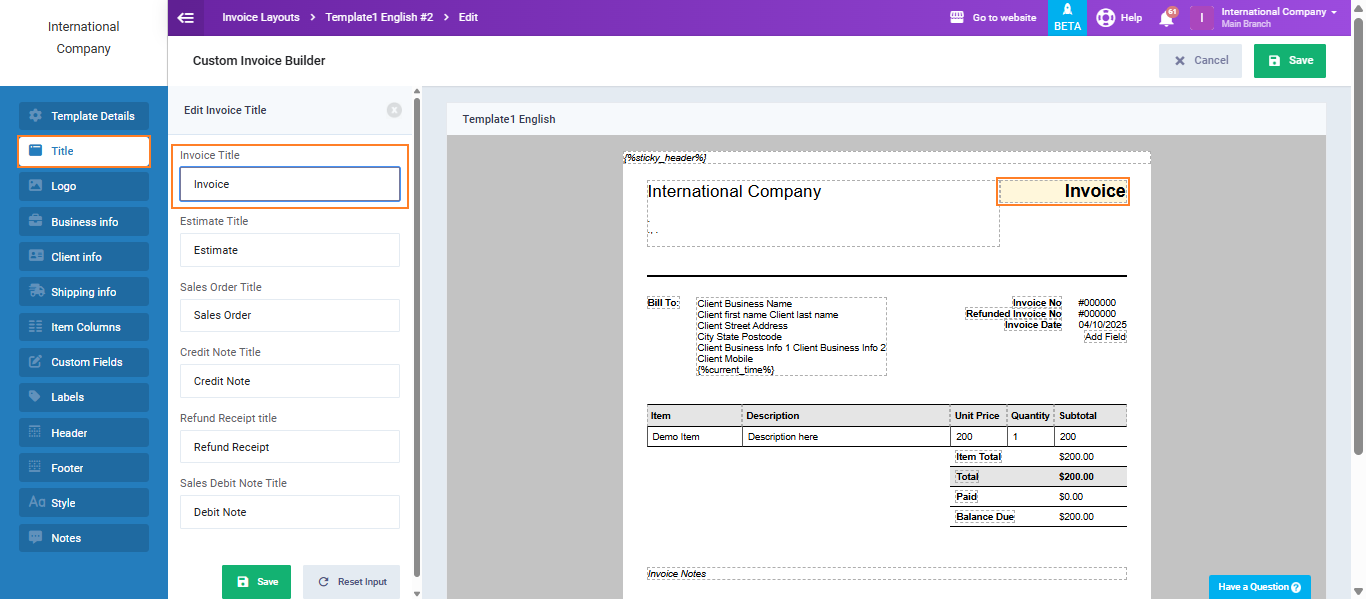The image size is (1366, 599).
Task: Cancel editing the invoice template
Action: tap(1200, 61)
